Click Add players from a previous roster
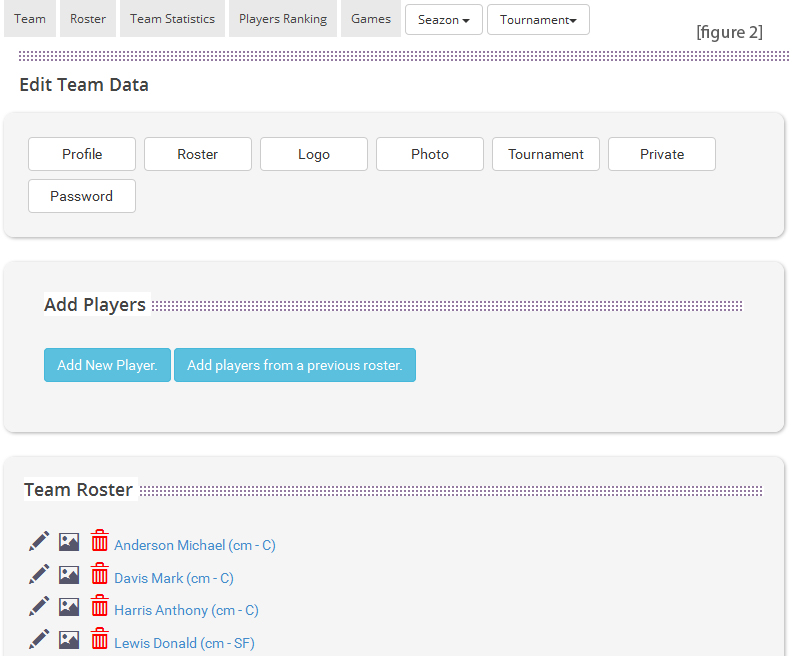The image size is (792, 656). (294, 365)
